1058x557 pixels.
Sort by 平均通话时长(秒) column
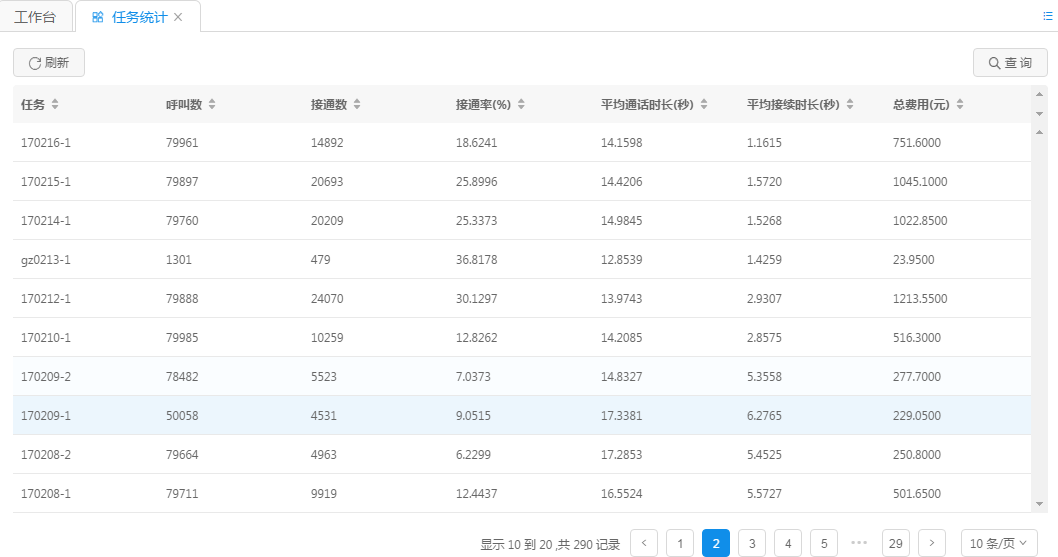coord(704,105)
